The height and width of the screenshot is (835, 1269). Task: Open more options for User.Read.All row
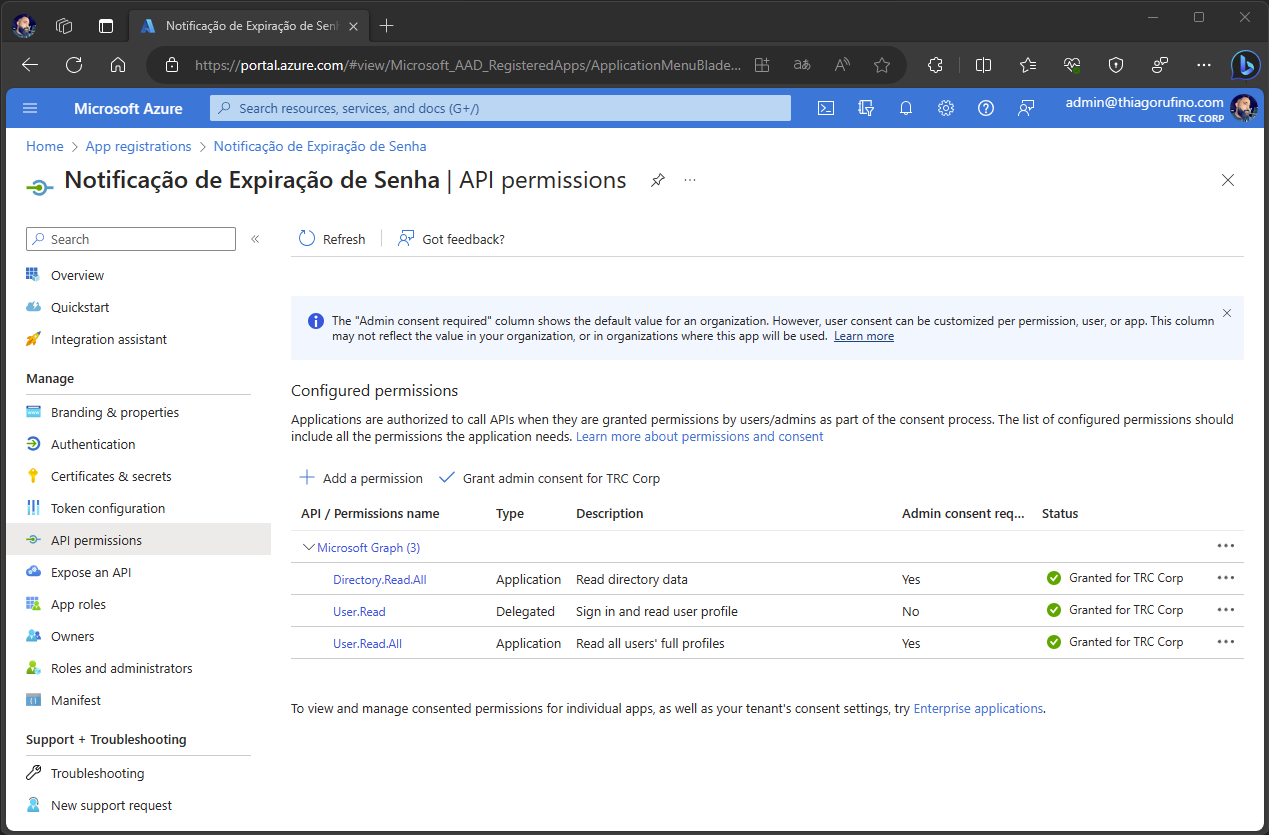[x=1226, y=642]
